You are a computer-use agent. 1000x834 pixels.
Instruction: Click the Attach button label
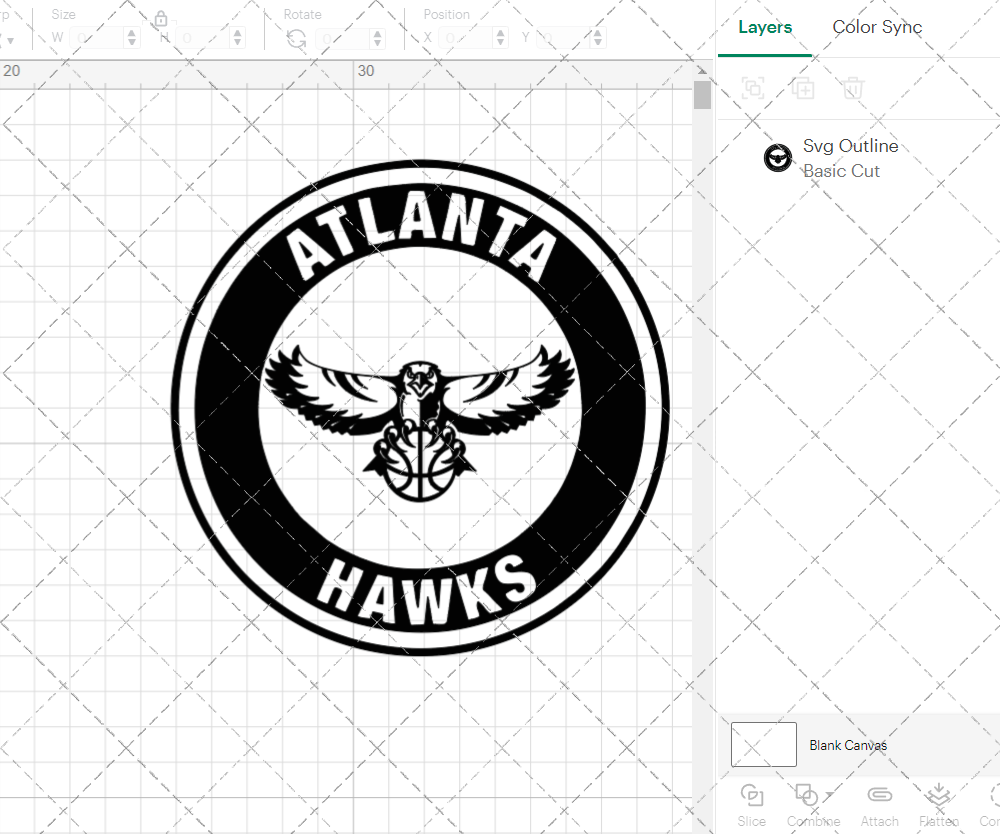879,821
